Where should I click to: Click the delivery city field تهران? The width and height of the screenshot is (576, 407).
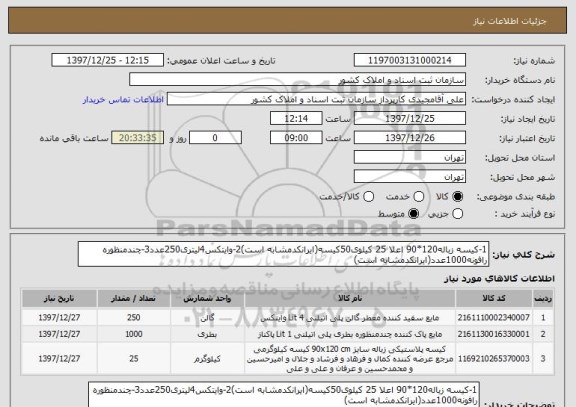(x=410, y=177)
